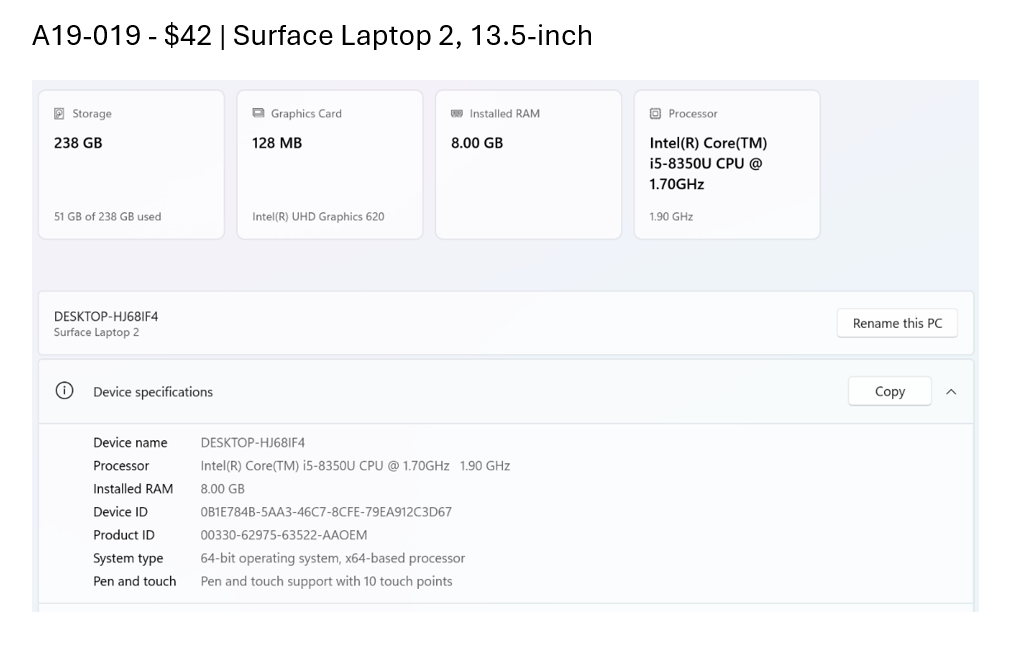Open the 238 GB Storage summary card

(x=131, y=164)
